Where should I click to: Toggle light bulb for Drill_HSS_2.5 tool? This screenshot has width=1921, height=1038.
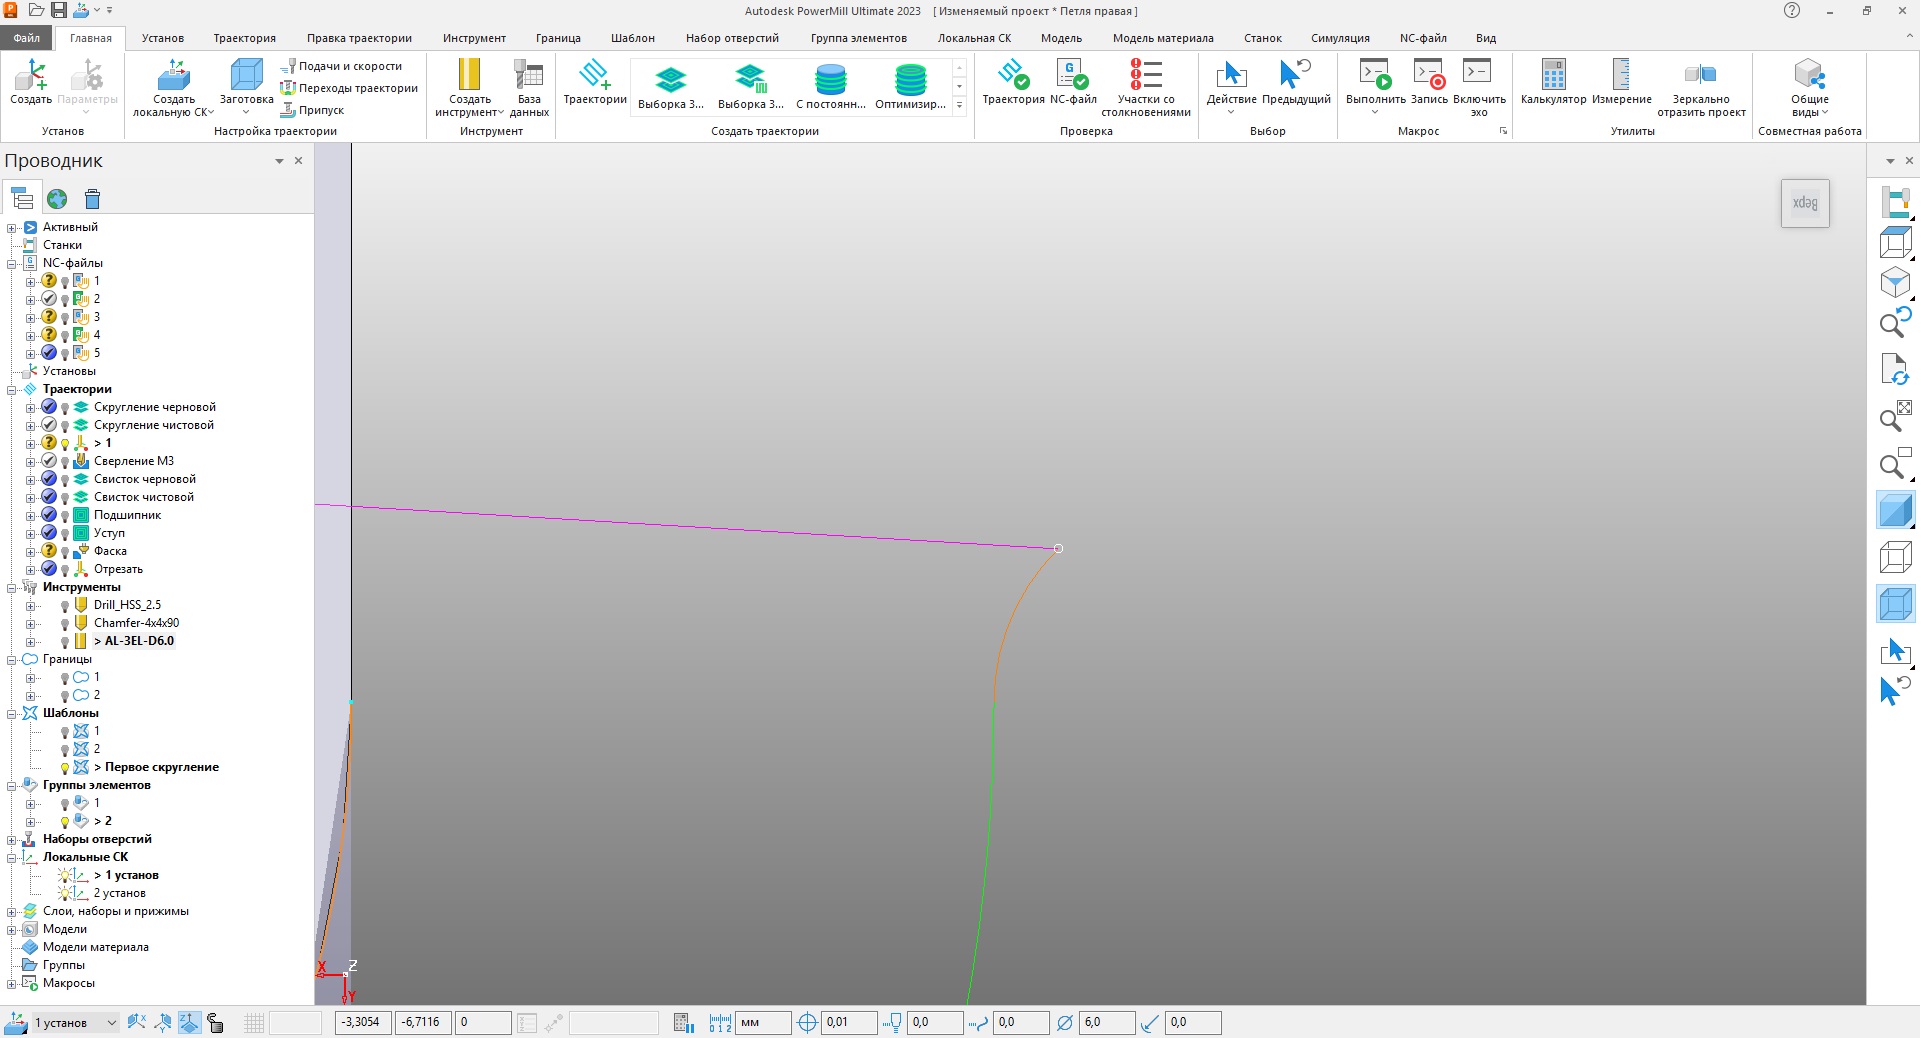[65, 606]
